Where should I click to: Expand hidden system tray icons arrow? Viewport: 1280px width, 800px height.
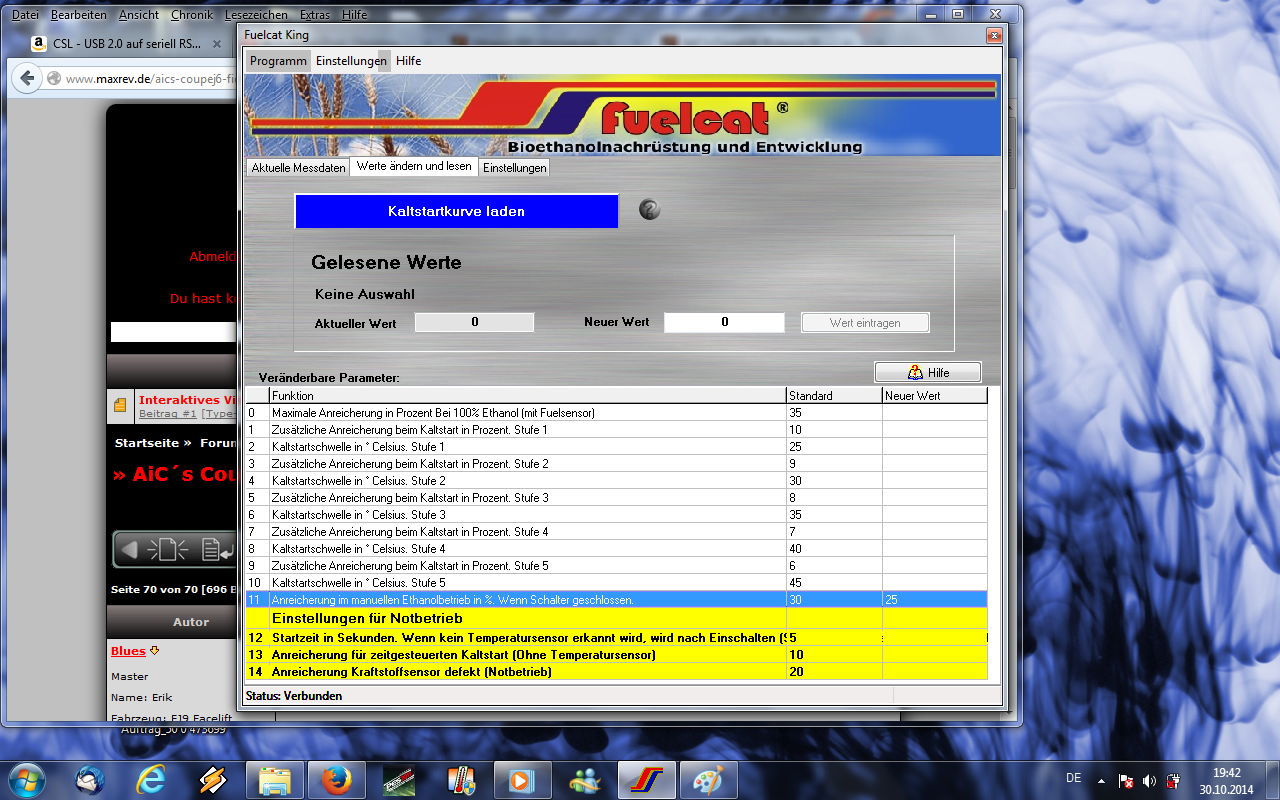pyautogui.click(x=1102, y=780)
